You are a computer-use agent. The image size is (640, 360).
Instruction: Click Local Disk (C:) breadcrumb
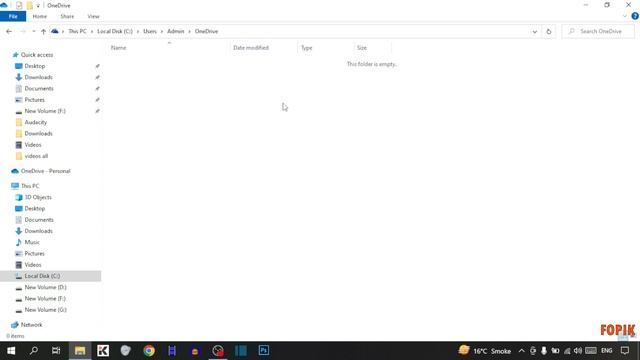click(x=115, y=31)
